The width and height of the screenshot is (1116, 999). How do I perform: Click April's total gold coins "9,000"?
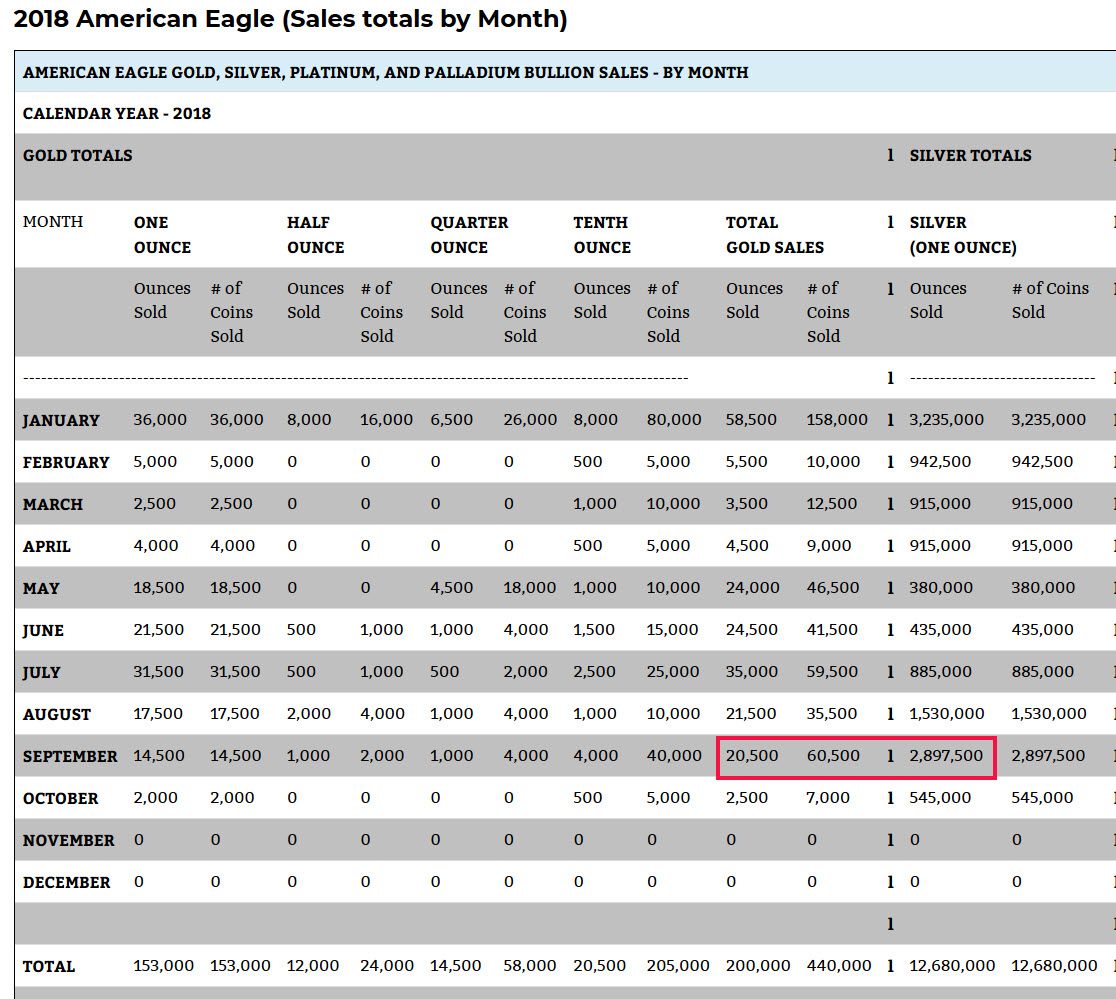pos(829,546)
